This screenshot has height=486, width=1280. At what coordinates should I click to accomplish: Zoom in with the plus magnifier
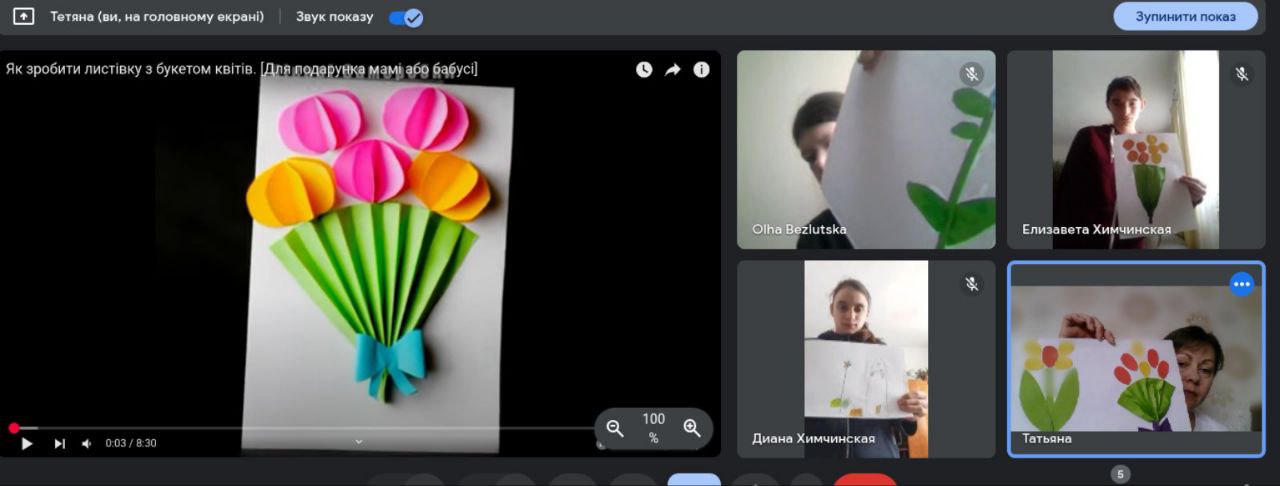[691, 428]
